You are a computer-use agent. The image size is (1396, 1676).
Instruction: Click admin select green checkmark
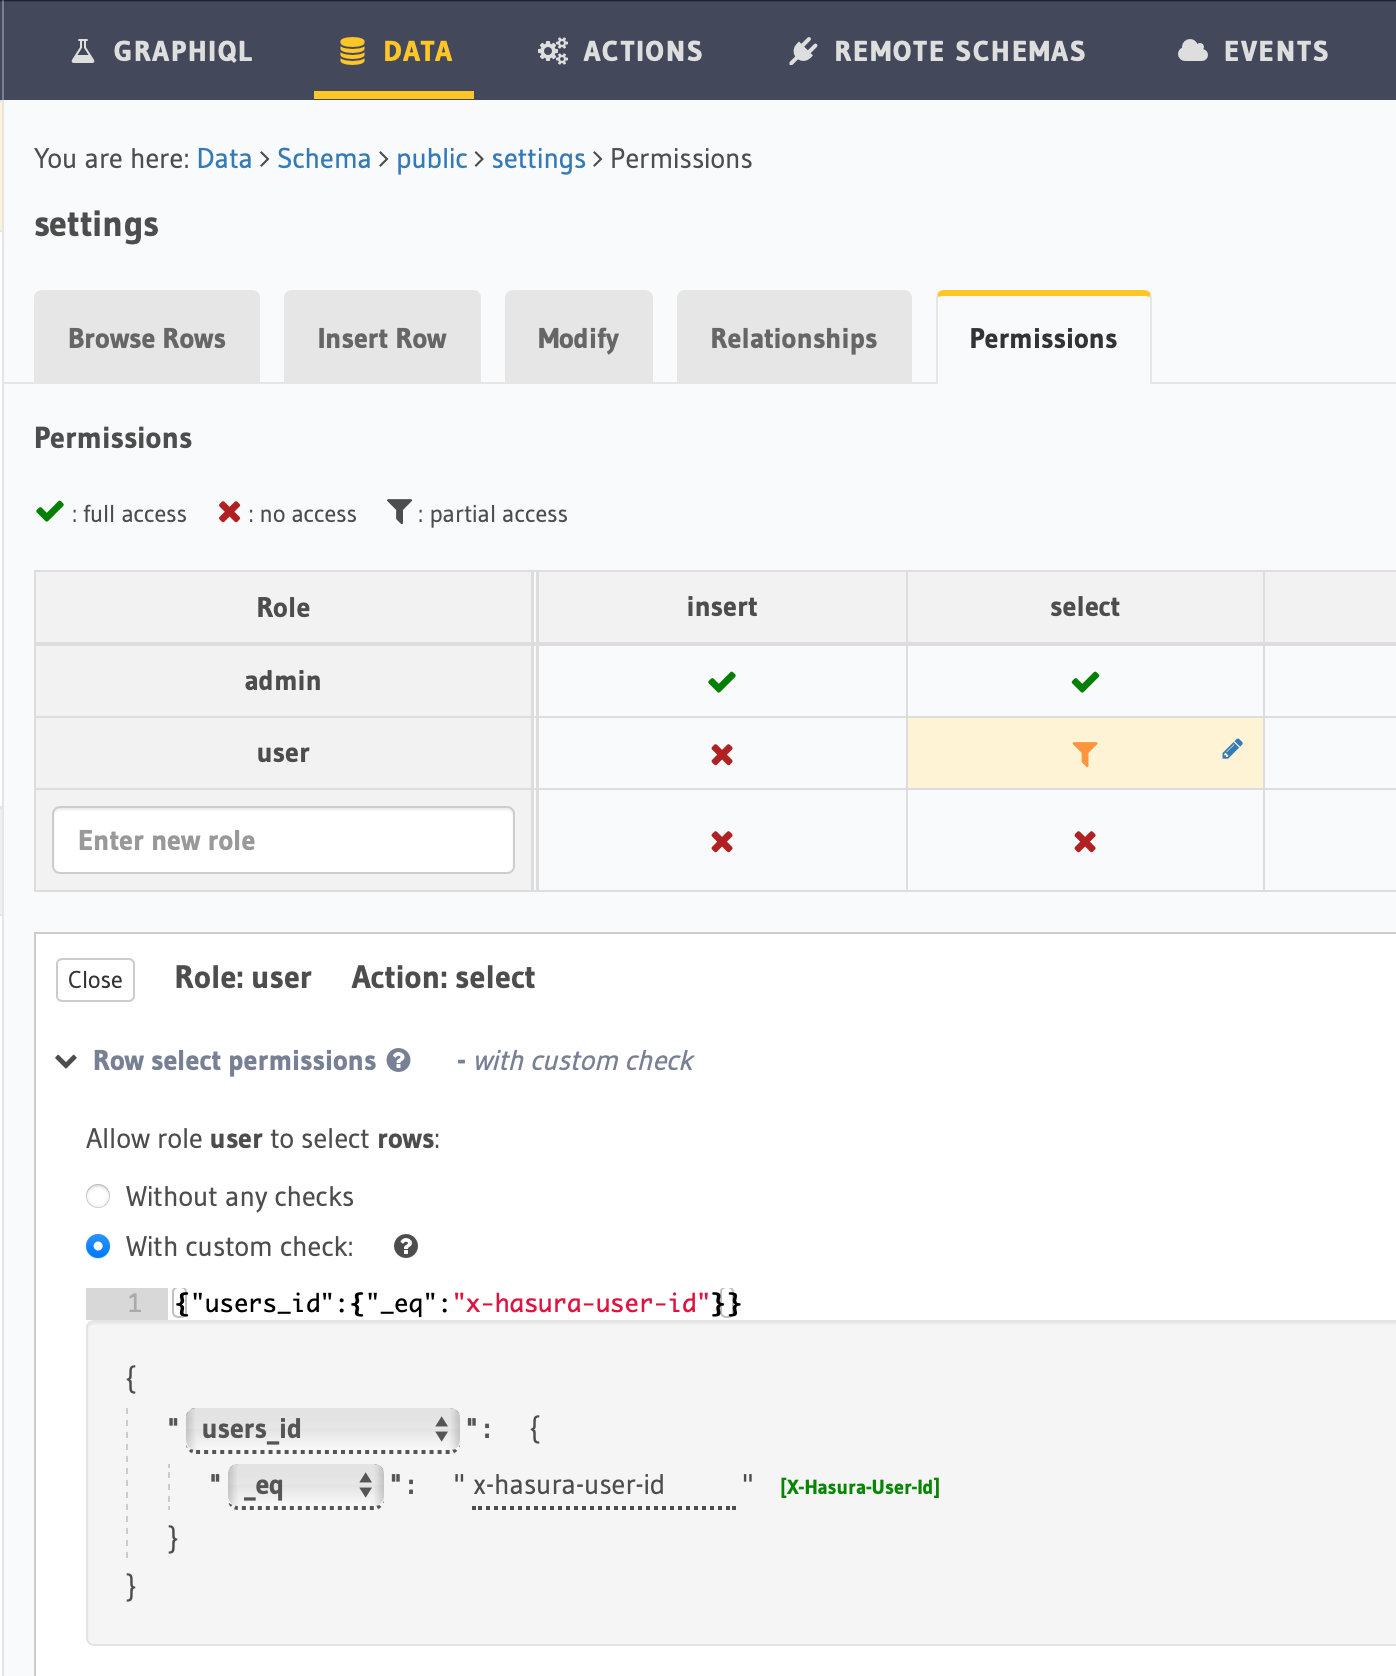pos(1084,682)
